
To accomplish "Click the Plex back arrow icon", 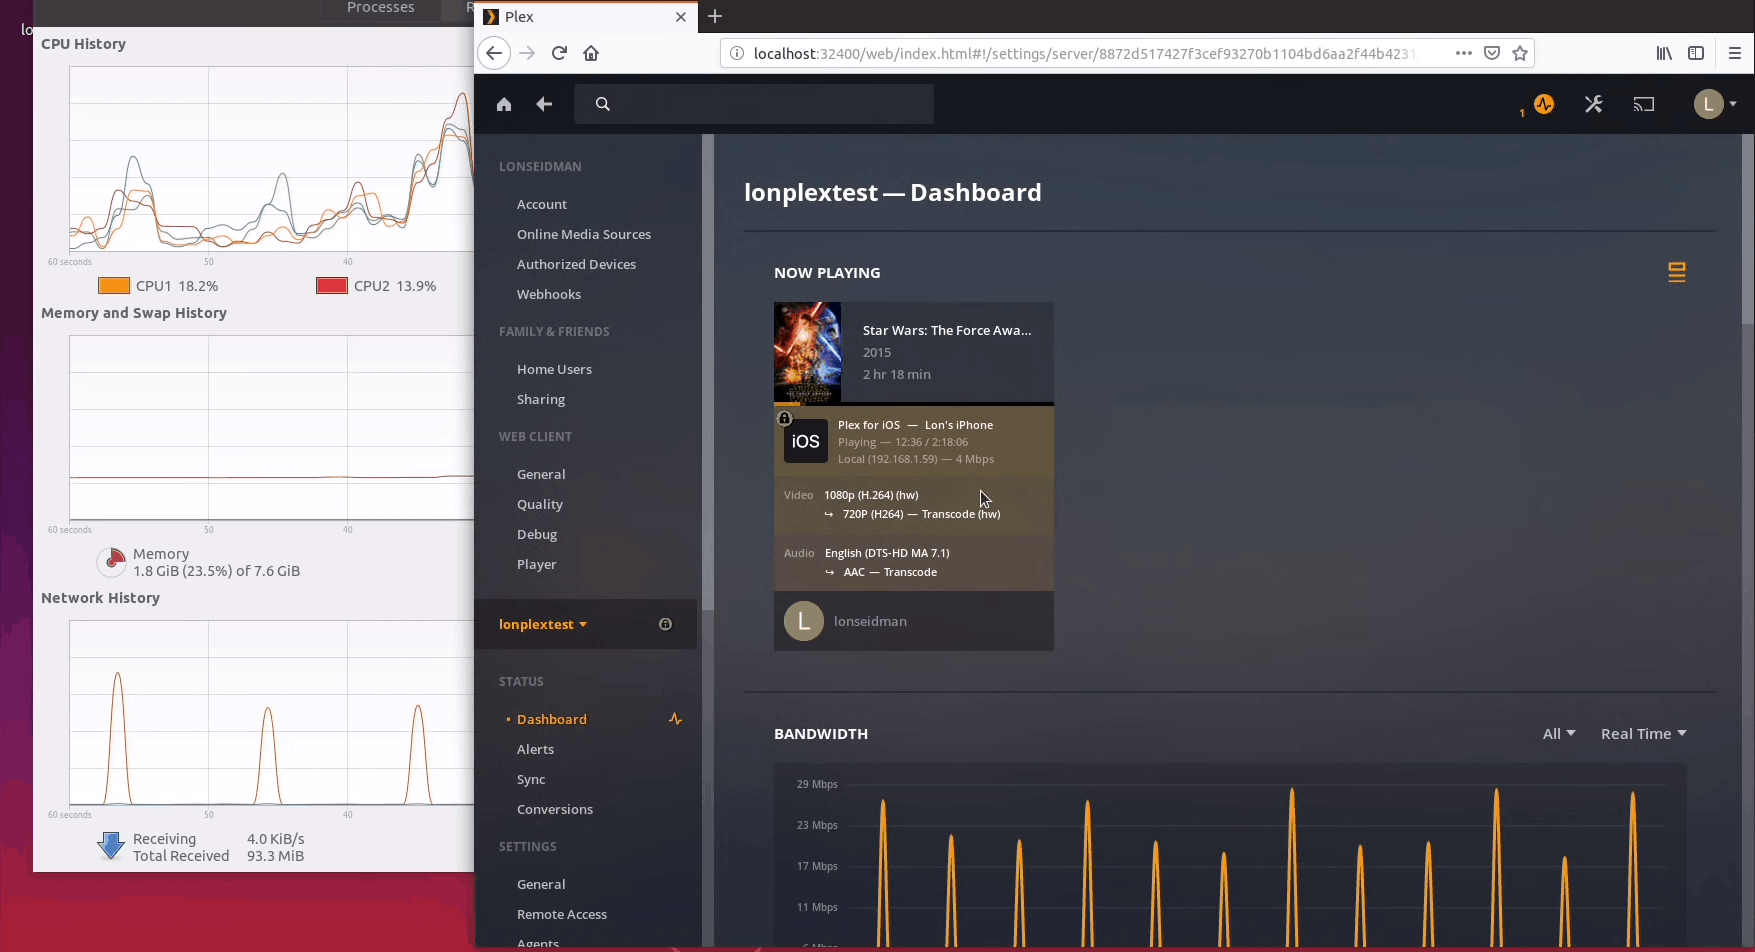I will pyautogui.click(x=544, y=104).
